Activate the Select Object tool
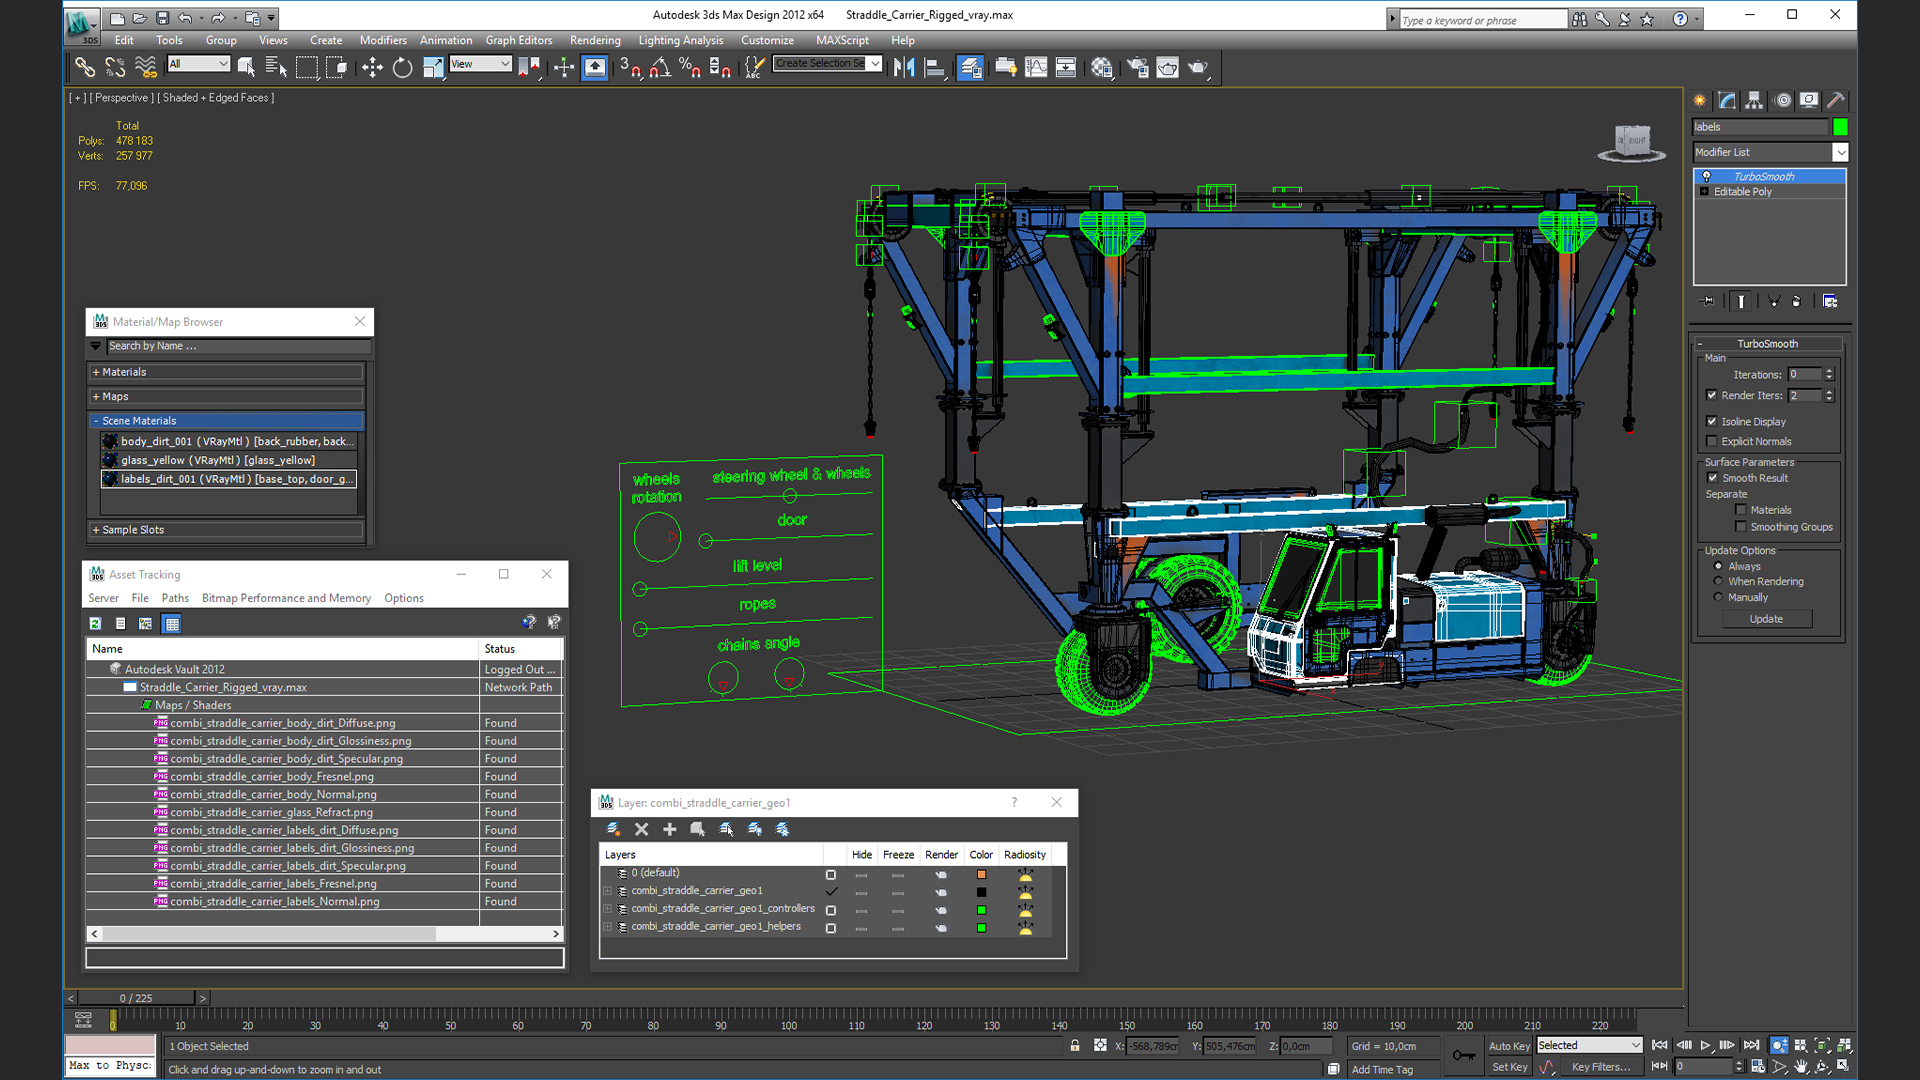The width and height of the screenshot is (1920, 1080). [x=246, y=67]
